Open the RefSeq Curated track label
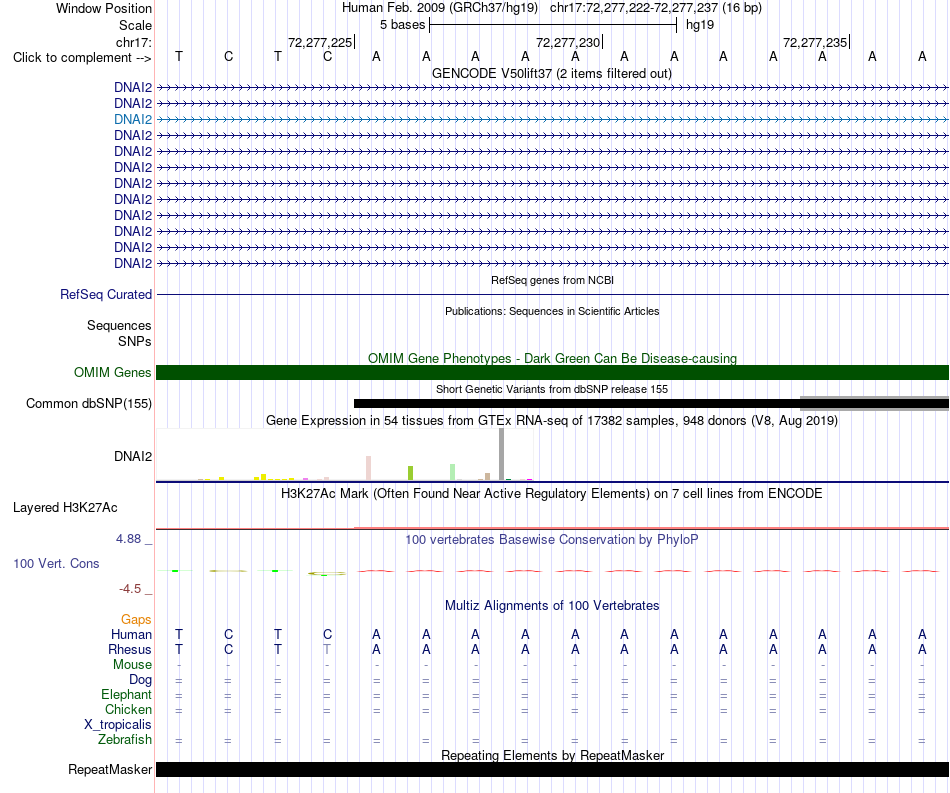Image resolution: width=950 pixels, height=793 pixels. click(106, 294)
